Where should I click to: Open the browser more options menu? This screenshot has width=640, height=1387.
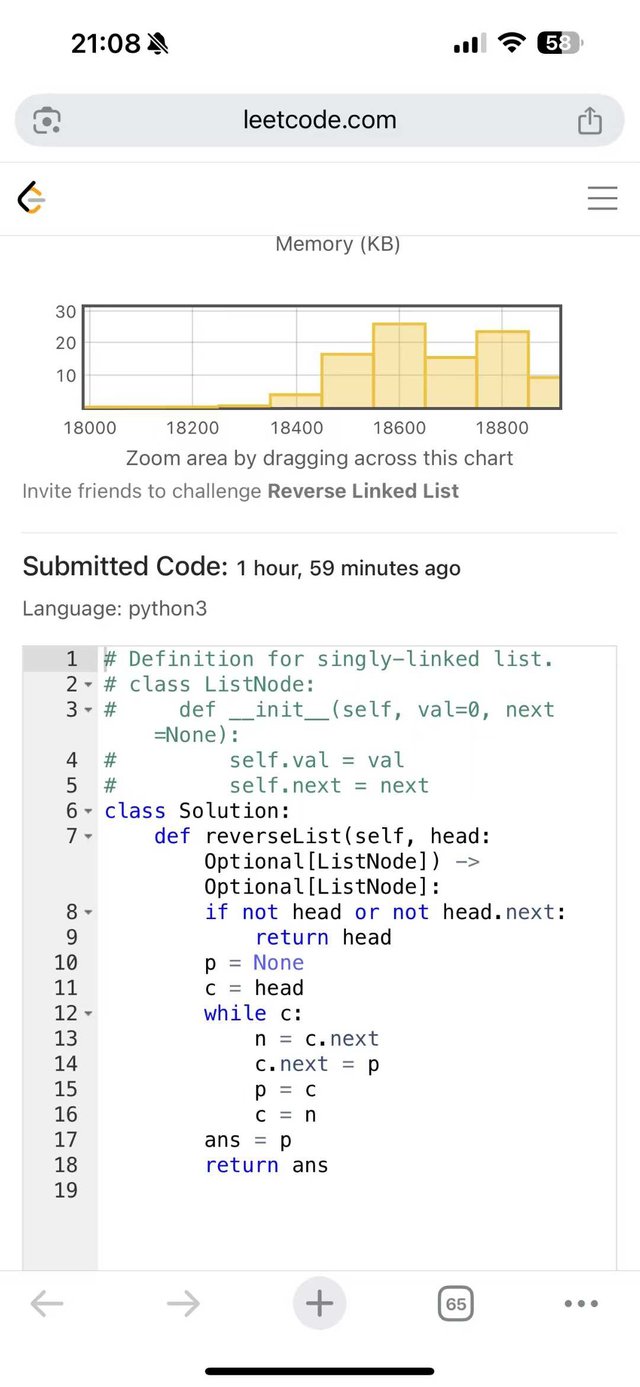click(x=581, y=1303)
